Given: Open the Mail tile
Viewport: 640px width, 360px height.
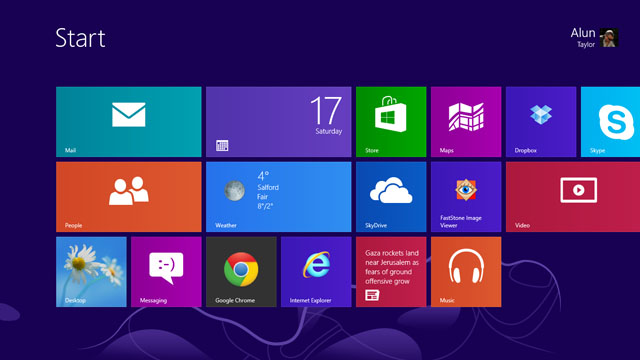Looking at the screenshot, I should [129, 122].
